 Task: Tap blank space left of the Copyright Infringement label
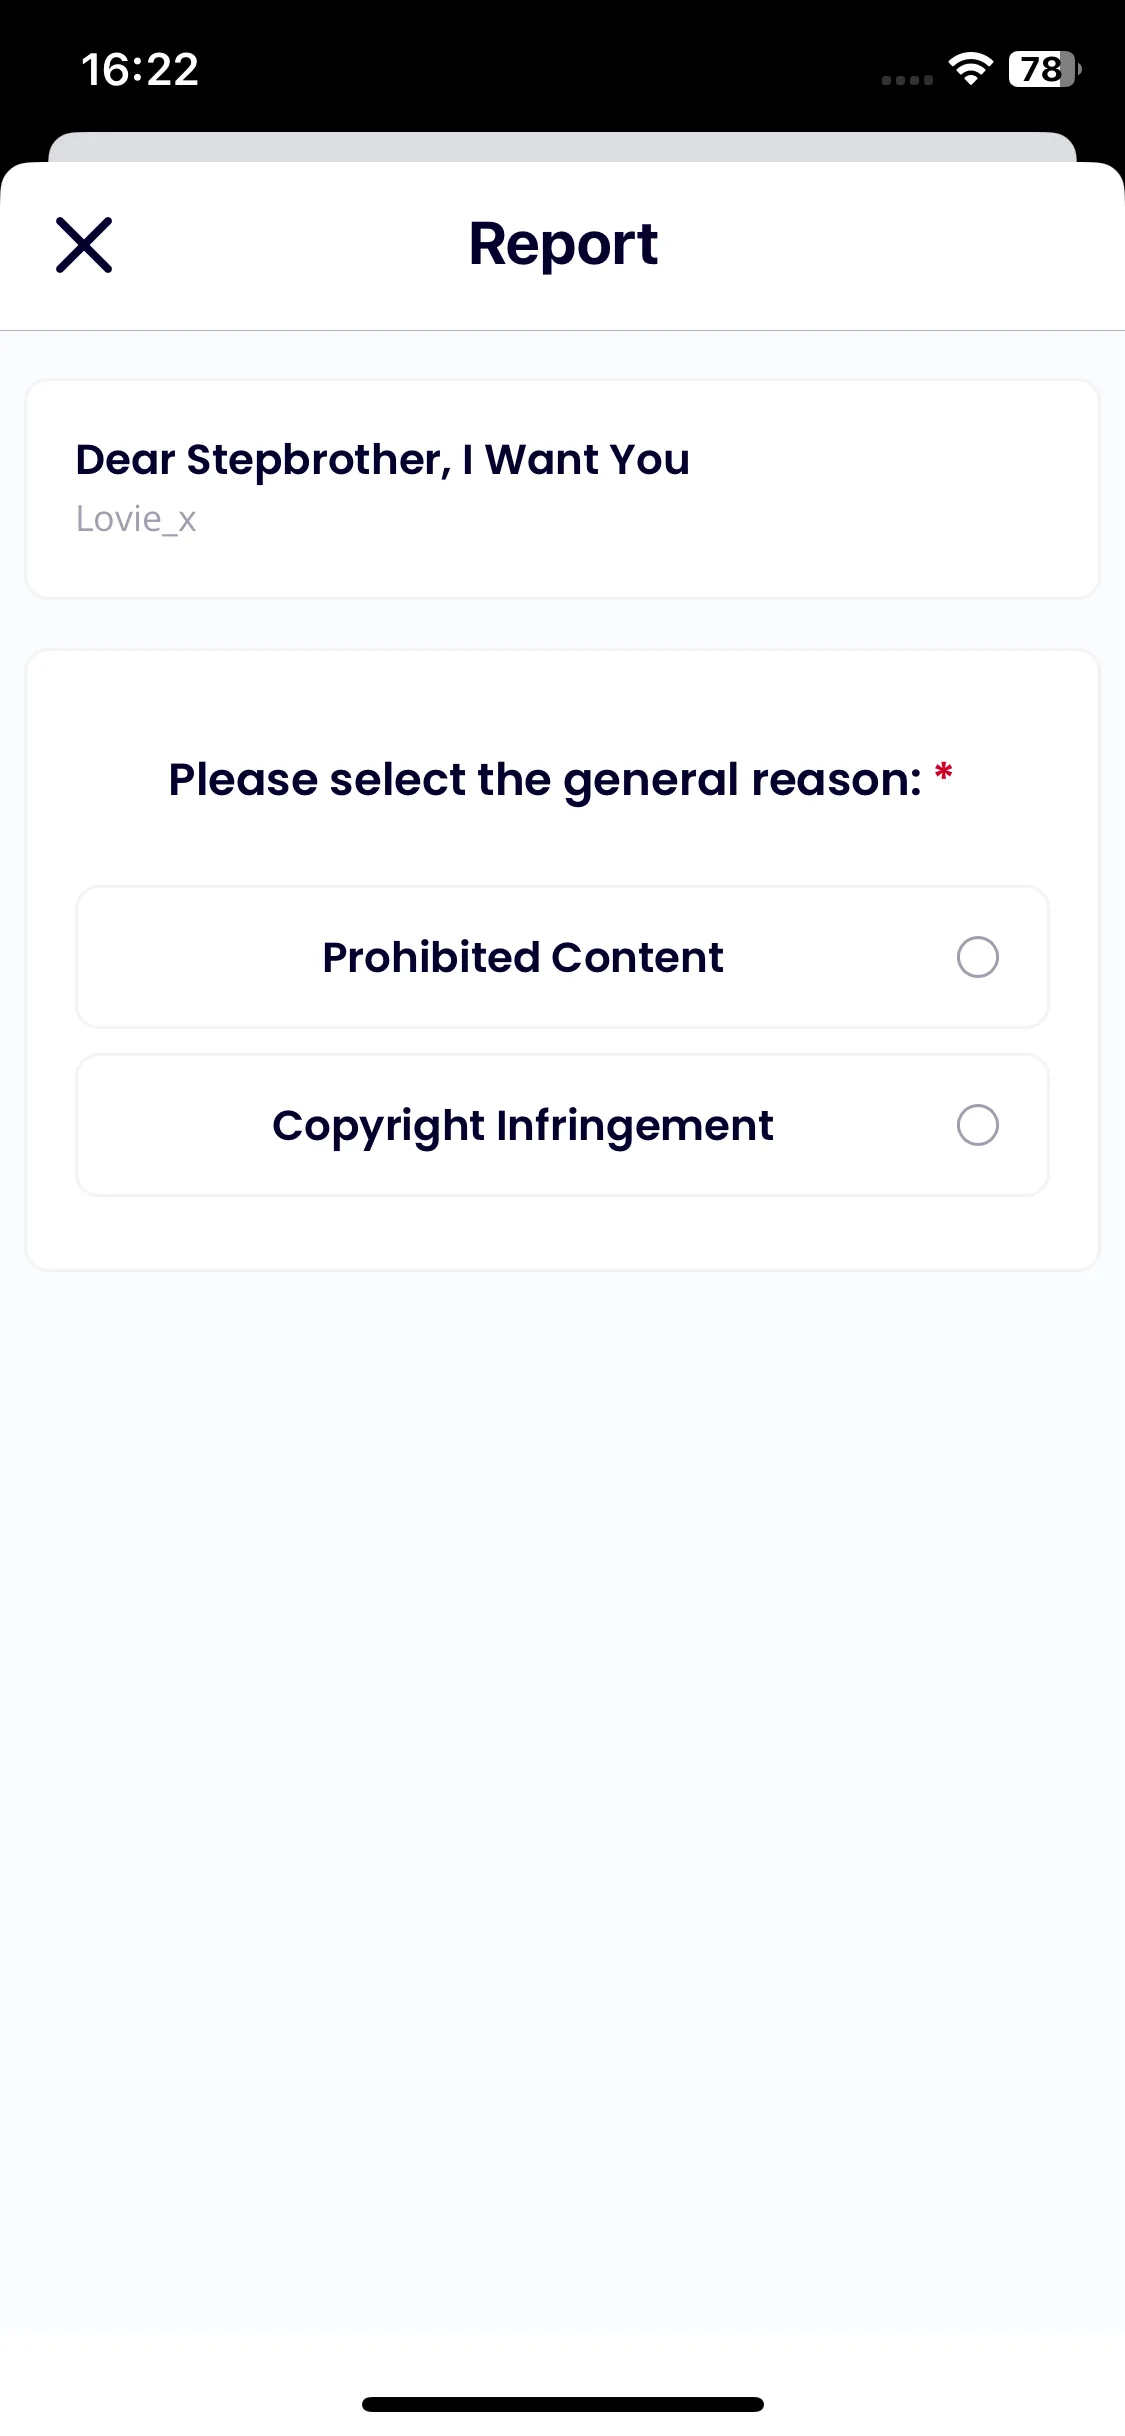click(175, 1125)
